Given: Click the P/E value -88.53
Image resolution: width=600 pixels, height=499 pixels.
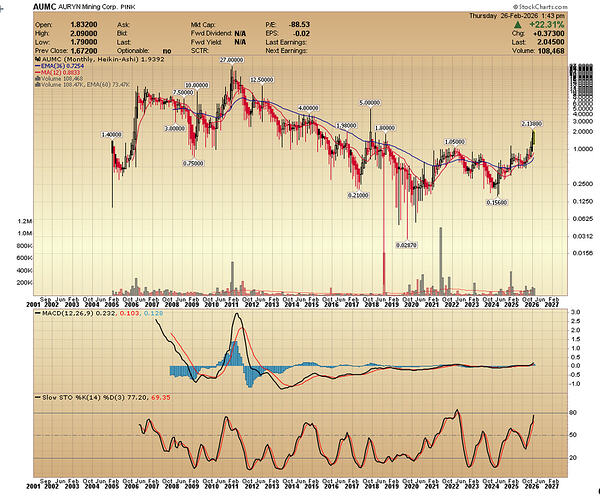Looking at the screenshot, I should [x=299, y=24].
